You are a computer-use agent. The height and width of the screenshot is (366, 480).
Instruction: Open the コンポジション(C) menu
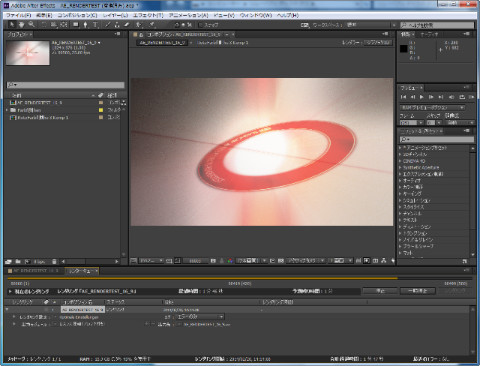click(77, 15)
